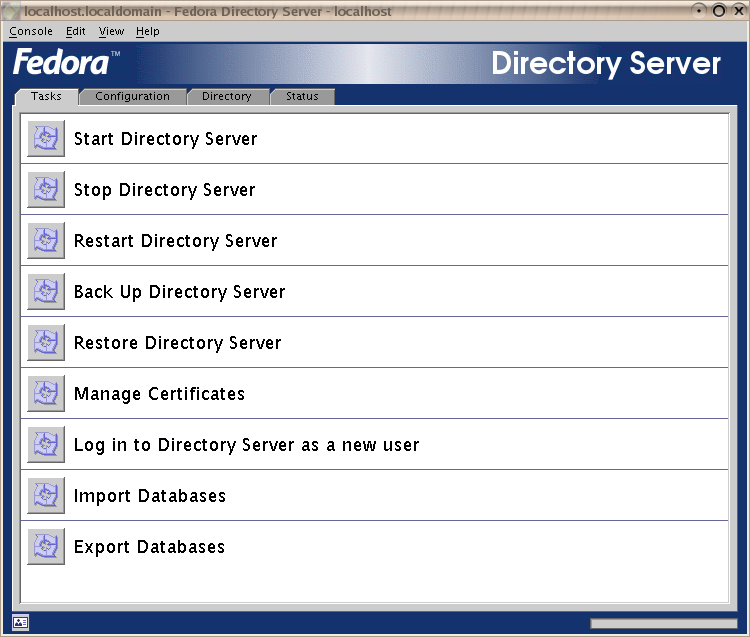The height and width of the screenshot is (637, 750).
Task: Minimize the Fedora Directory Server window
Action: [699, 11]
